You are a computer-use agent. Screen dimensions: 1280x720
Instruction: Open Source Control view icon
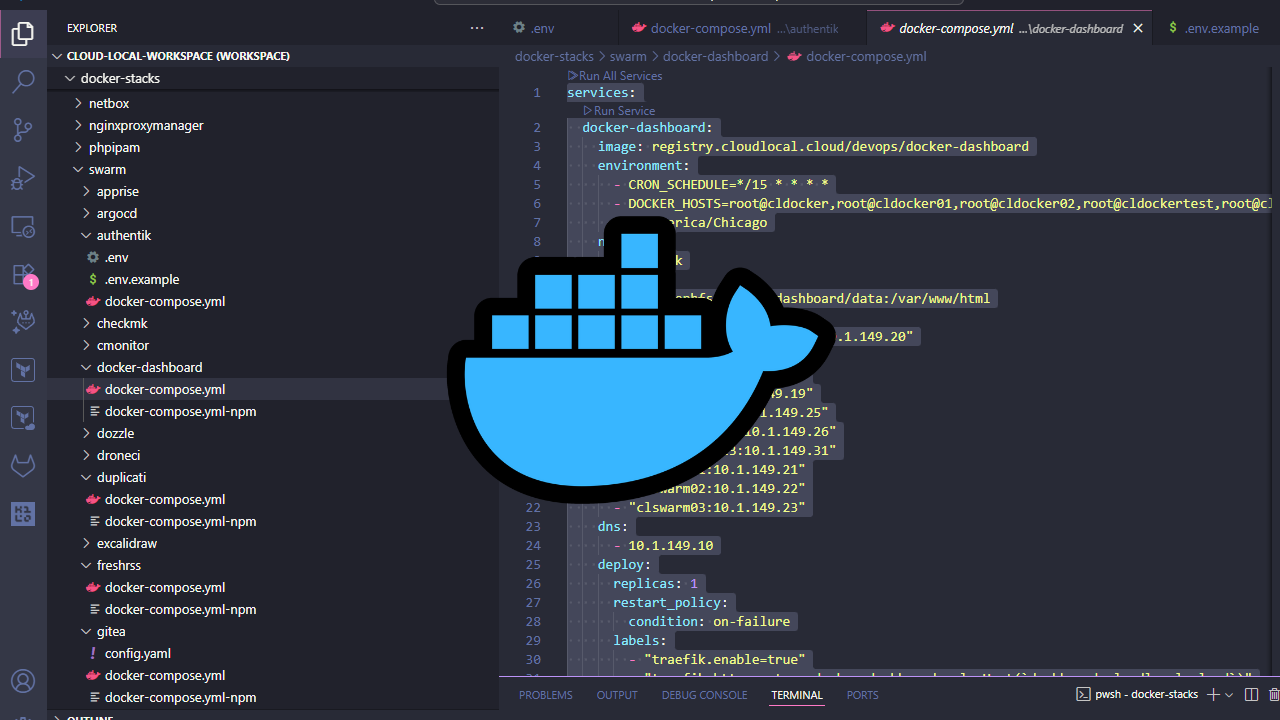click(x=23, y=130)
